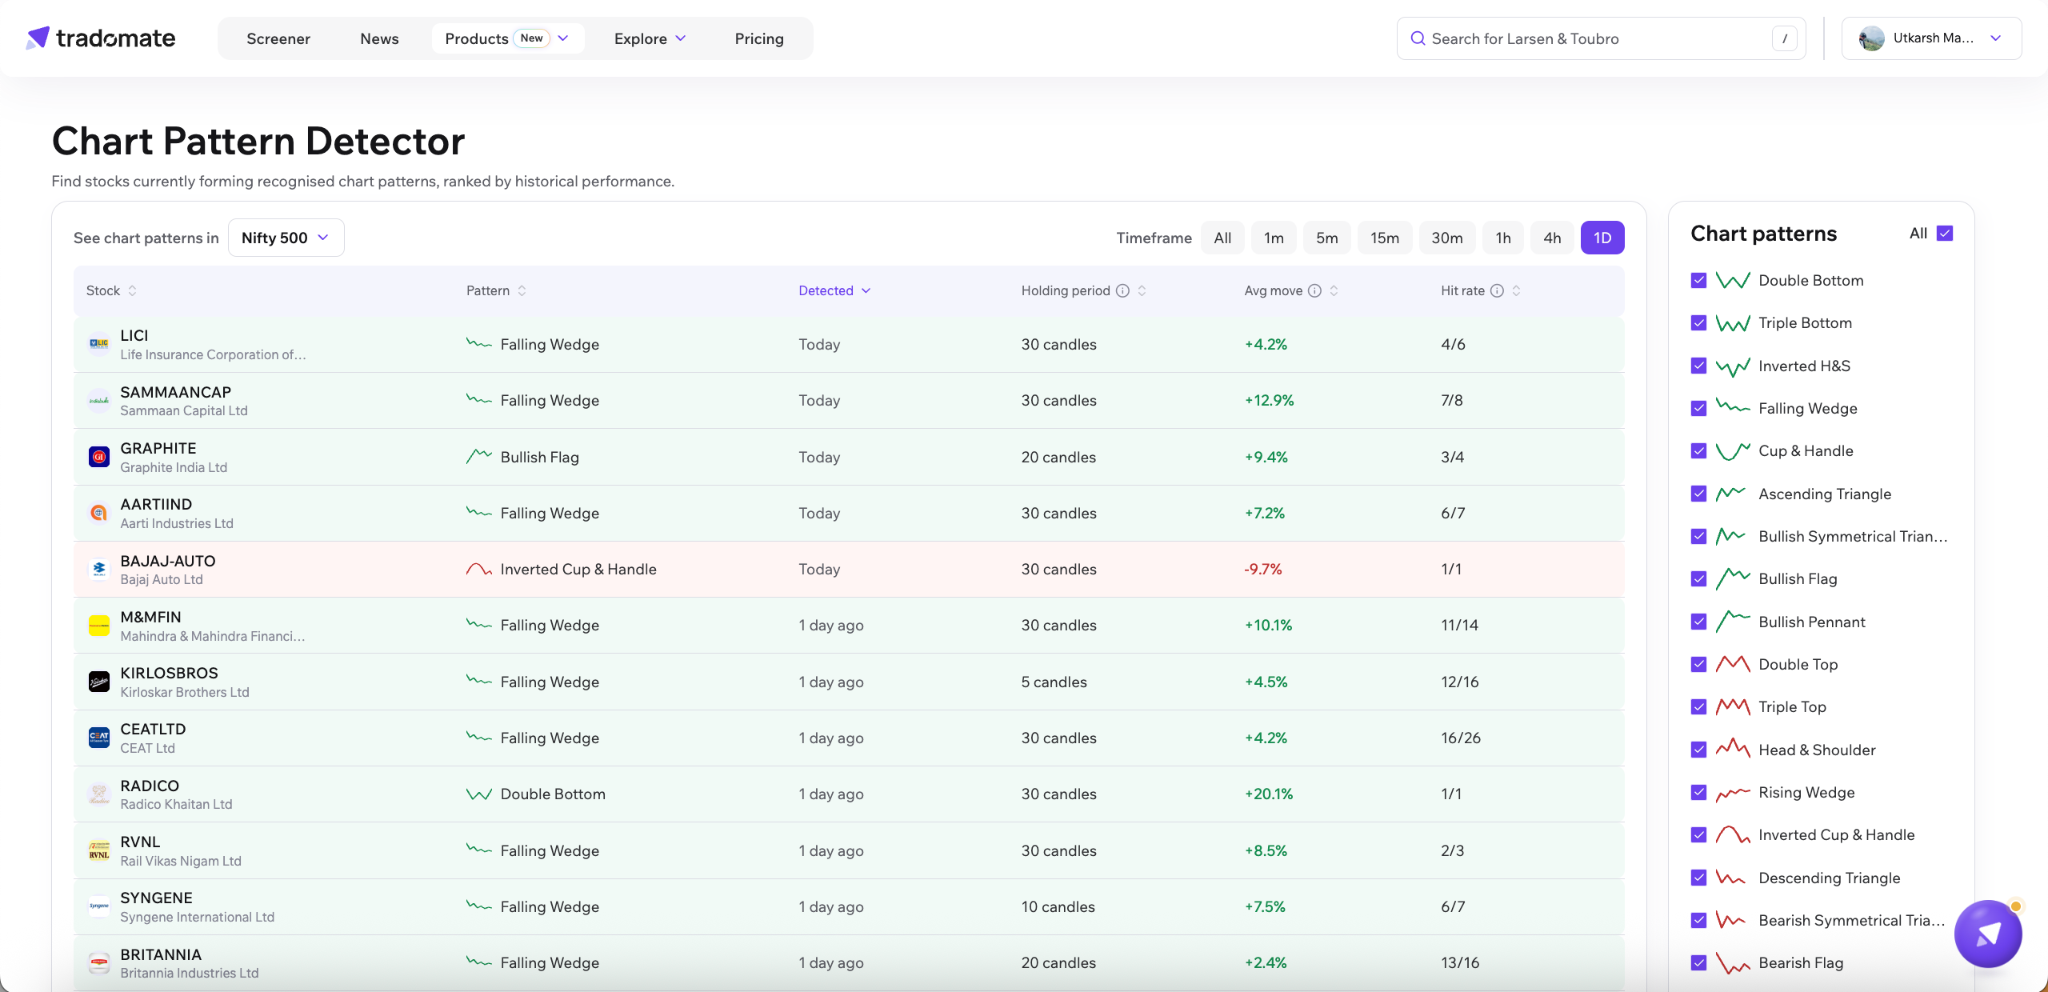Click the search magnifier icon
Screen dimensions: 2048x992
click(x=1417, y=39)
